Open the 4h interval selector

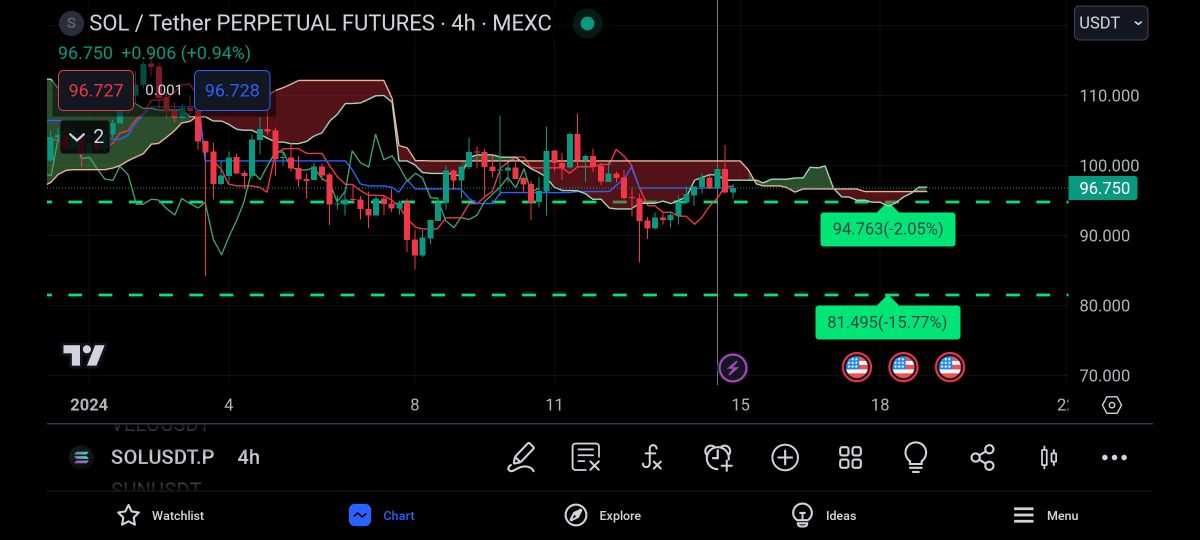pos(248,457)
